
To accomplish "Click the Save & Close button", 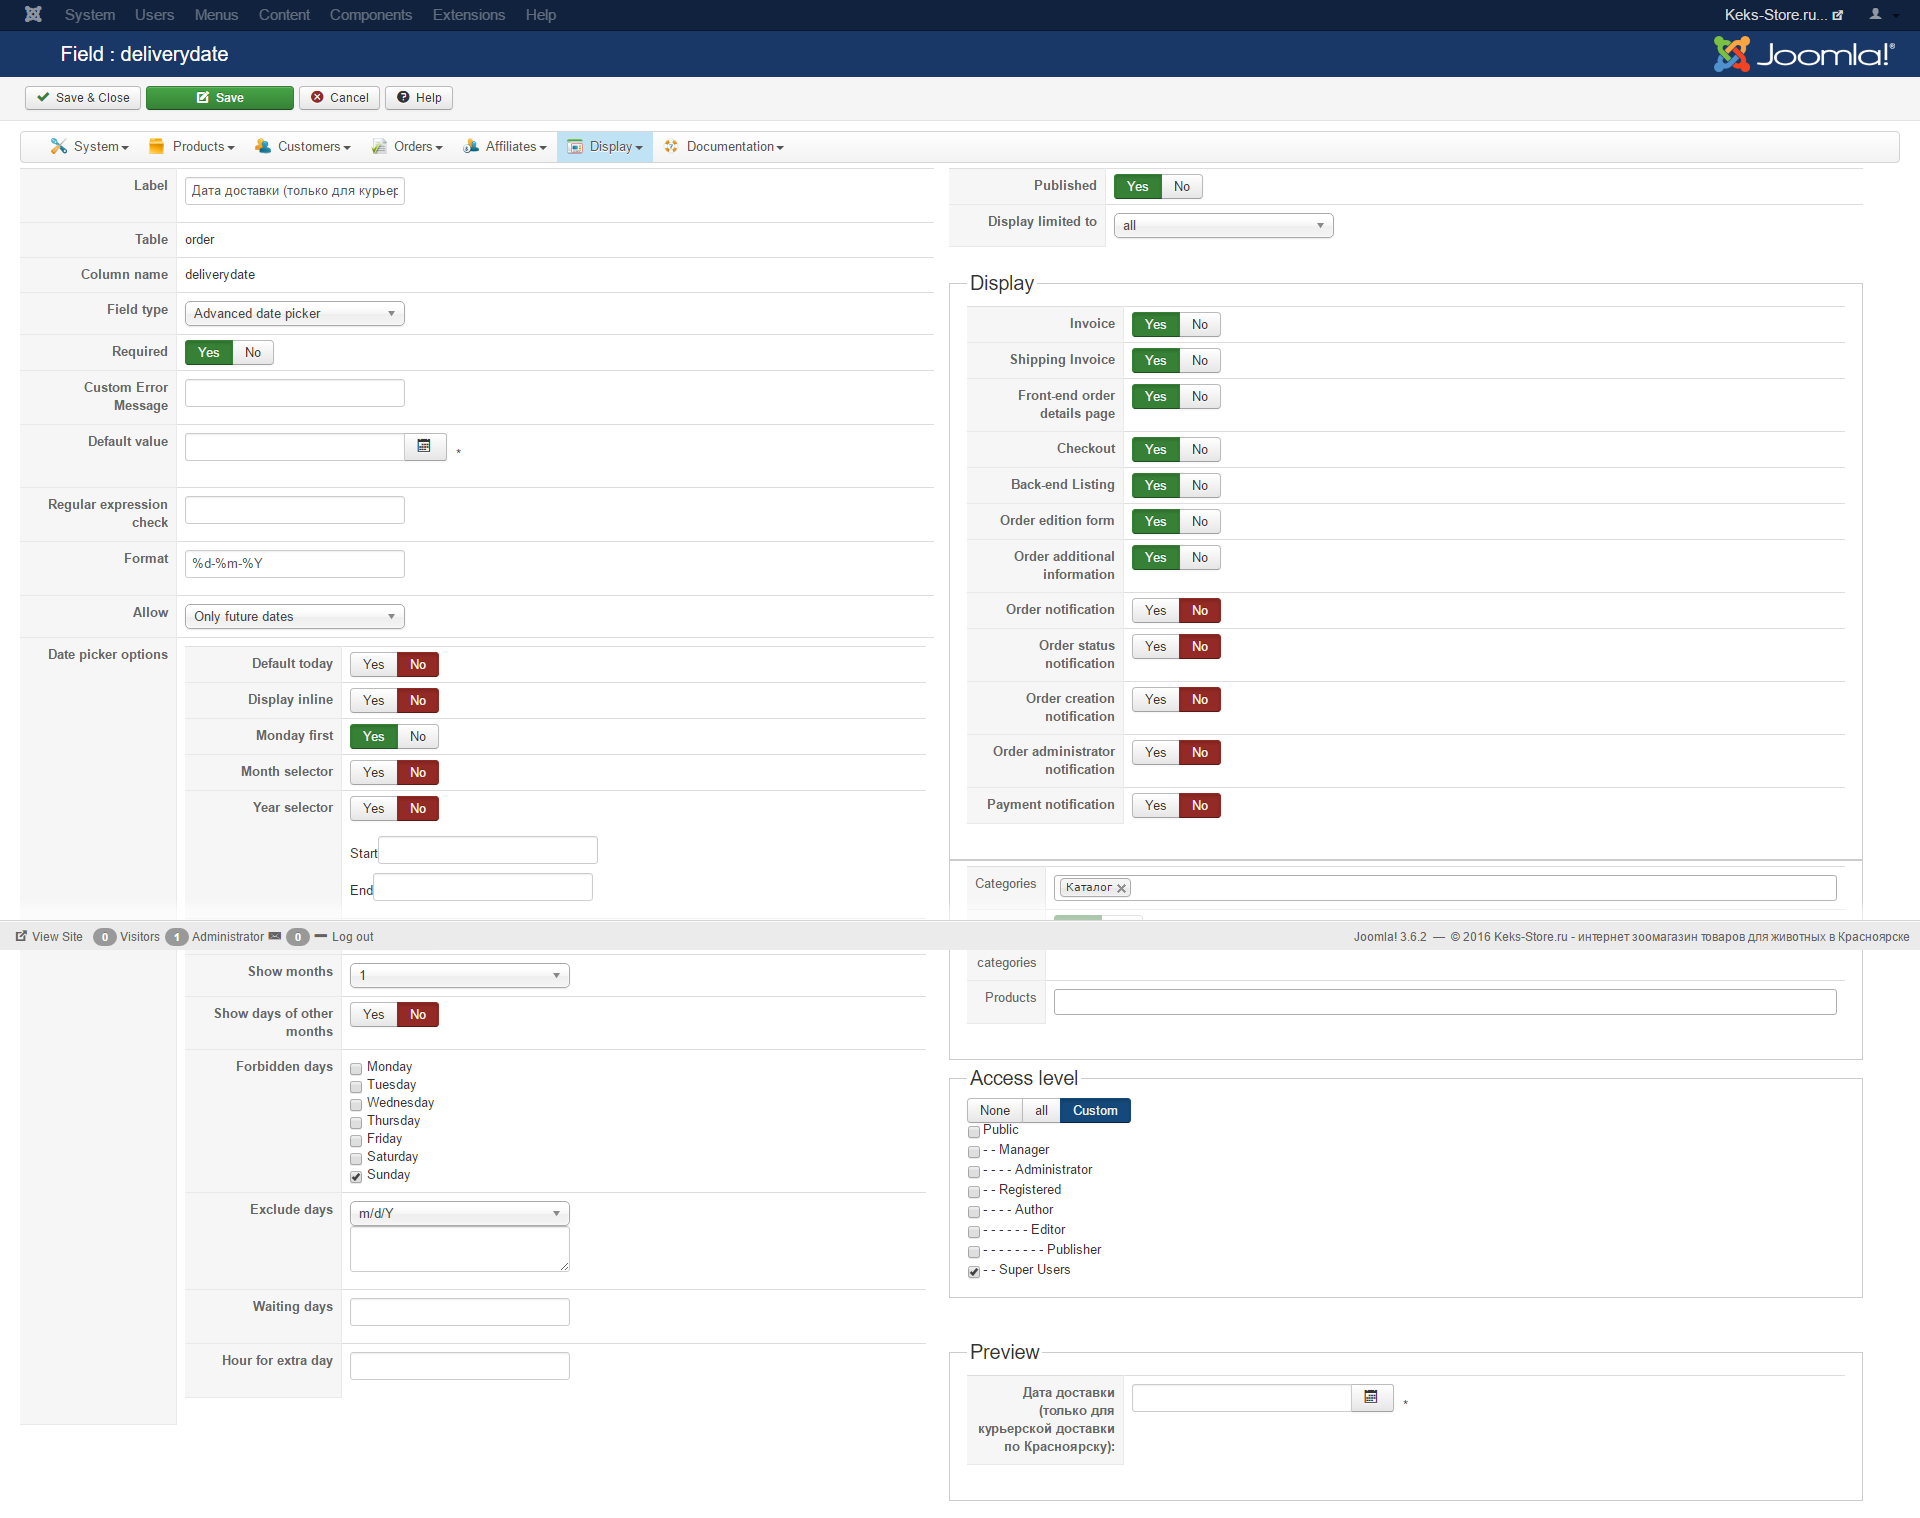I will (x=83, y=98).
